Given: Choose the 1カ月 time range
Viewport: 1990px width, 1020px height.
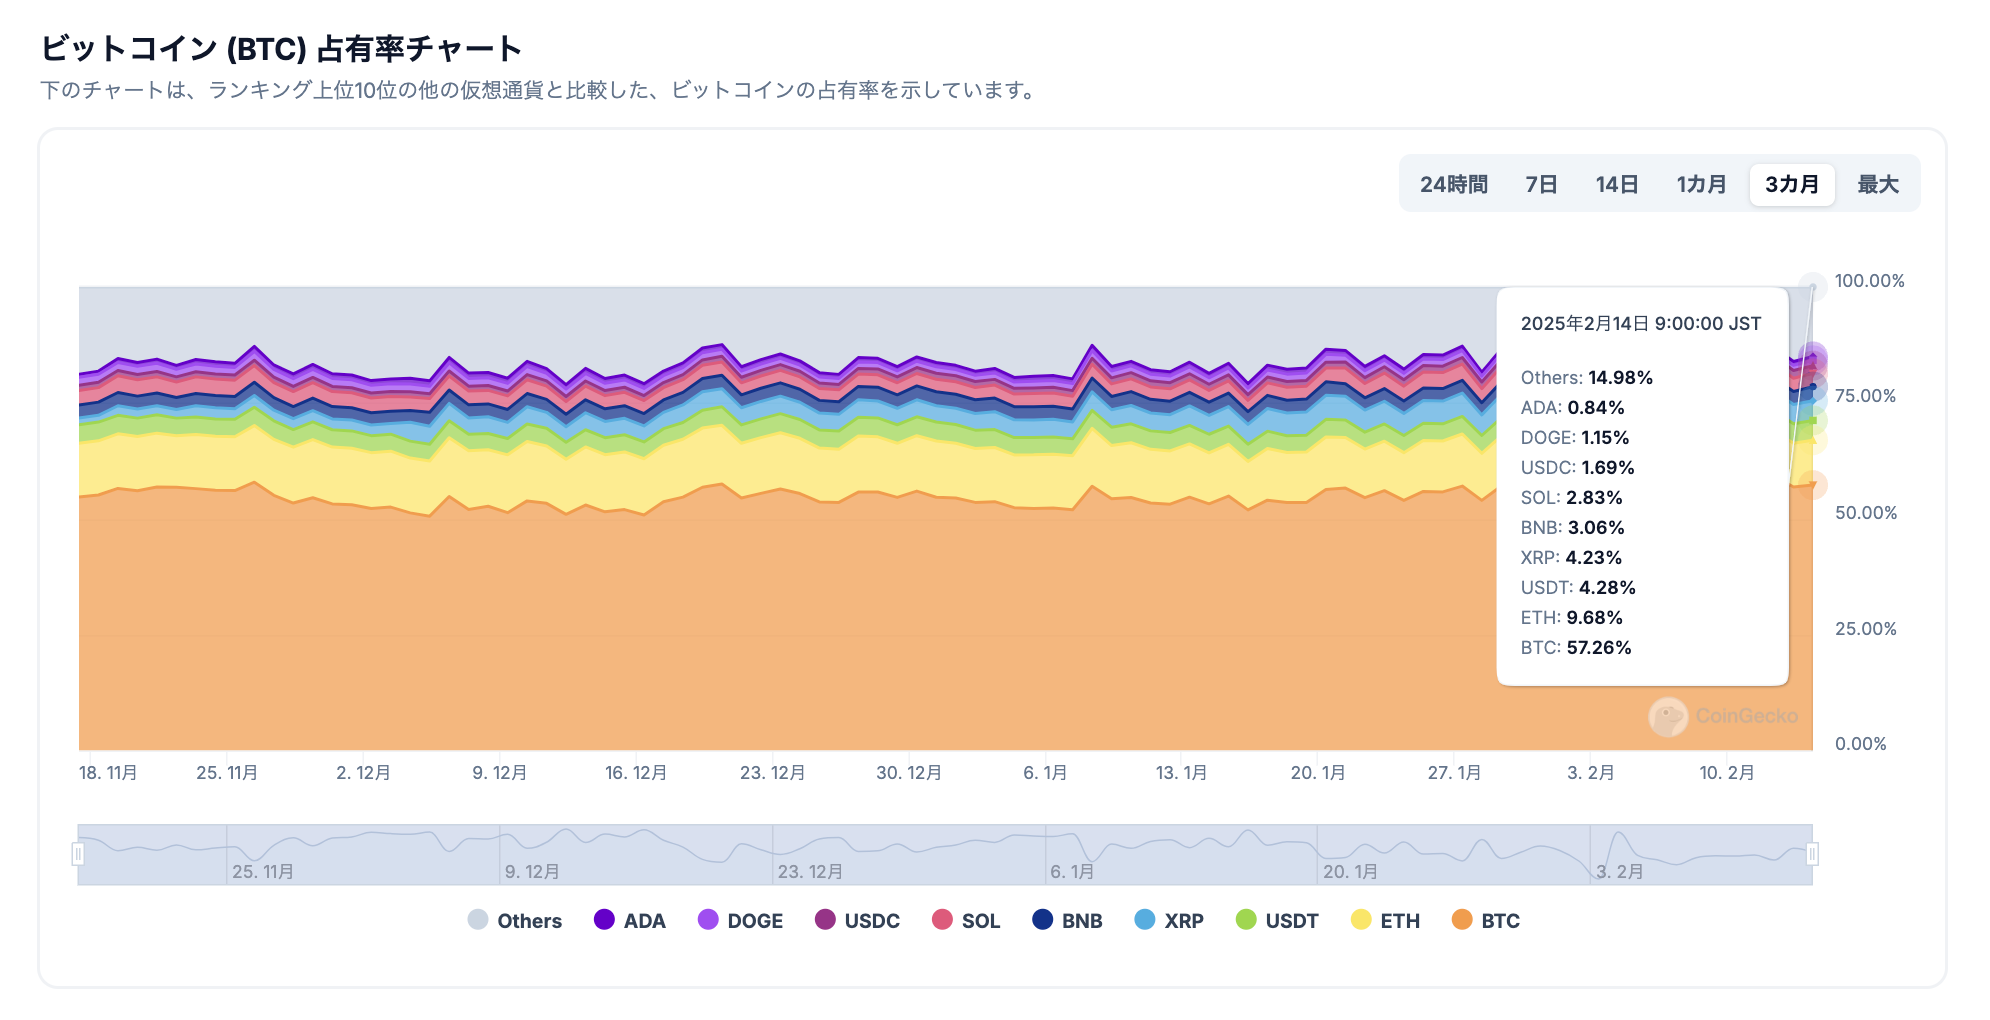Looking at the screenshot, I should point(1700,184).
